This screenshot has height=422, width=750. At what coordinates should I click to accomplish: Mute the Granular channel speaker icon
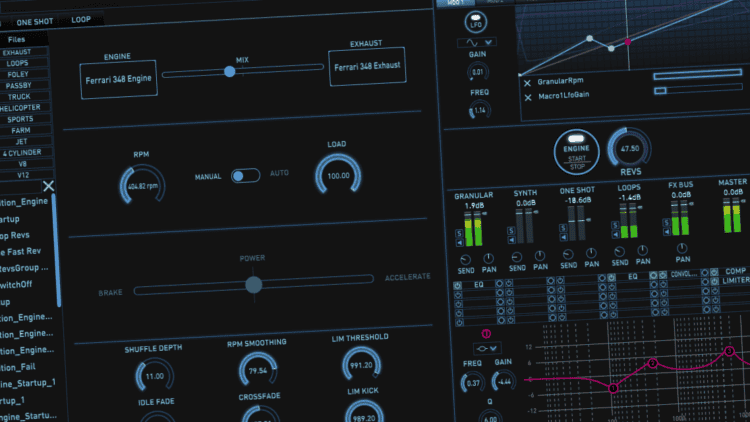[x=460, y=243]
